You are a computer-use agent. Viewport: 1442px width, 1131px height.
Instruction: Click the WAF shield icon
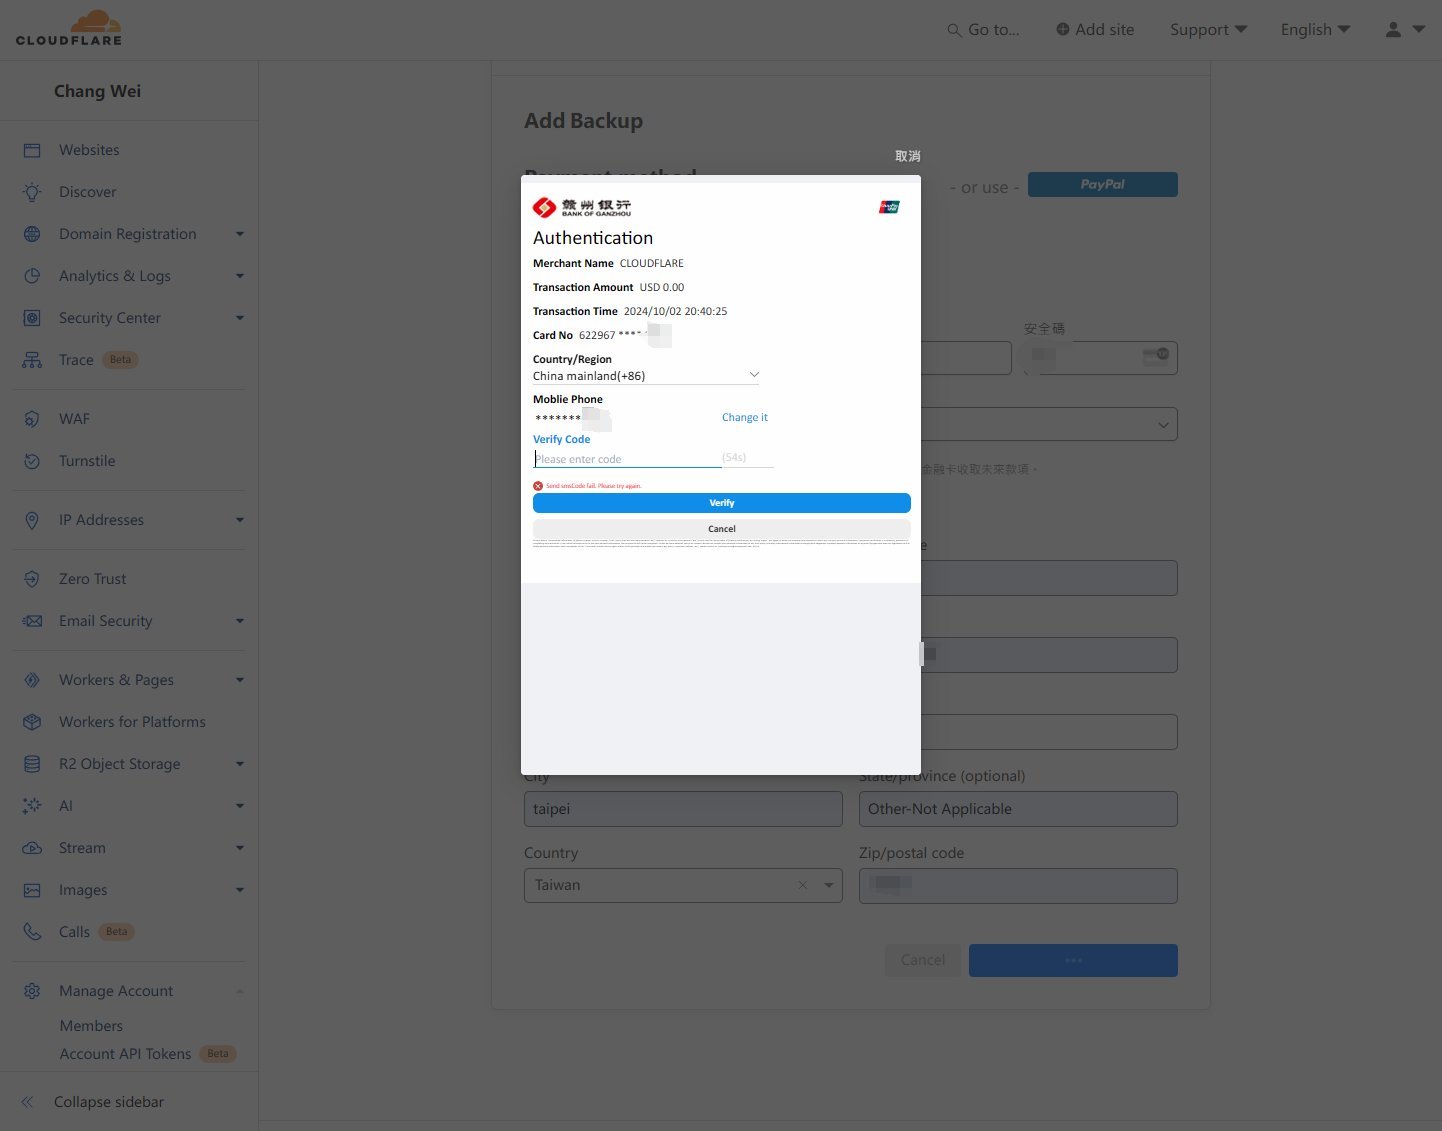click(x=32, y=419)
